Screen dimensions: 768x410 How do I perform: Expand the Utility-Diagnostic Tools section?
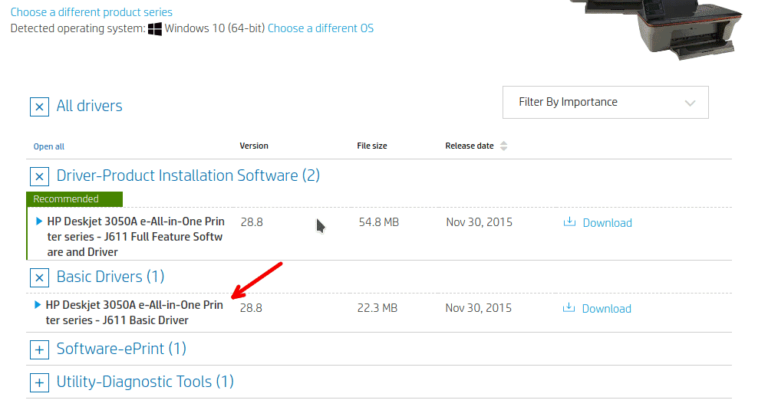[39, 382]
